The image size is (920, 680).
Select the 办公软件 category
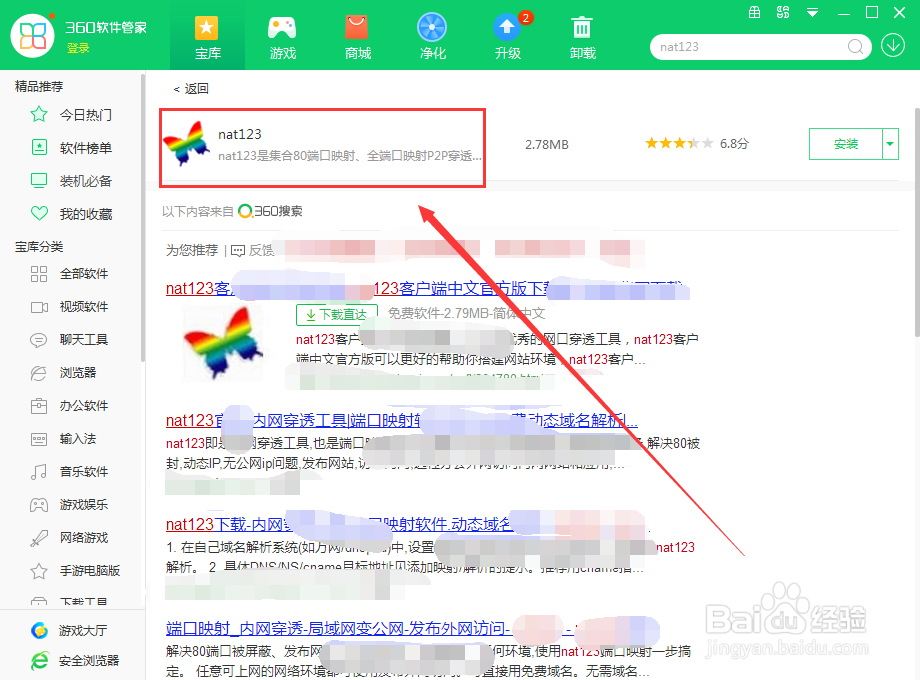click(x=84, y=405)
